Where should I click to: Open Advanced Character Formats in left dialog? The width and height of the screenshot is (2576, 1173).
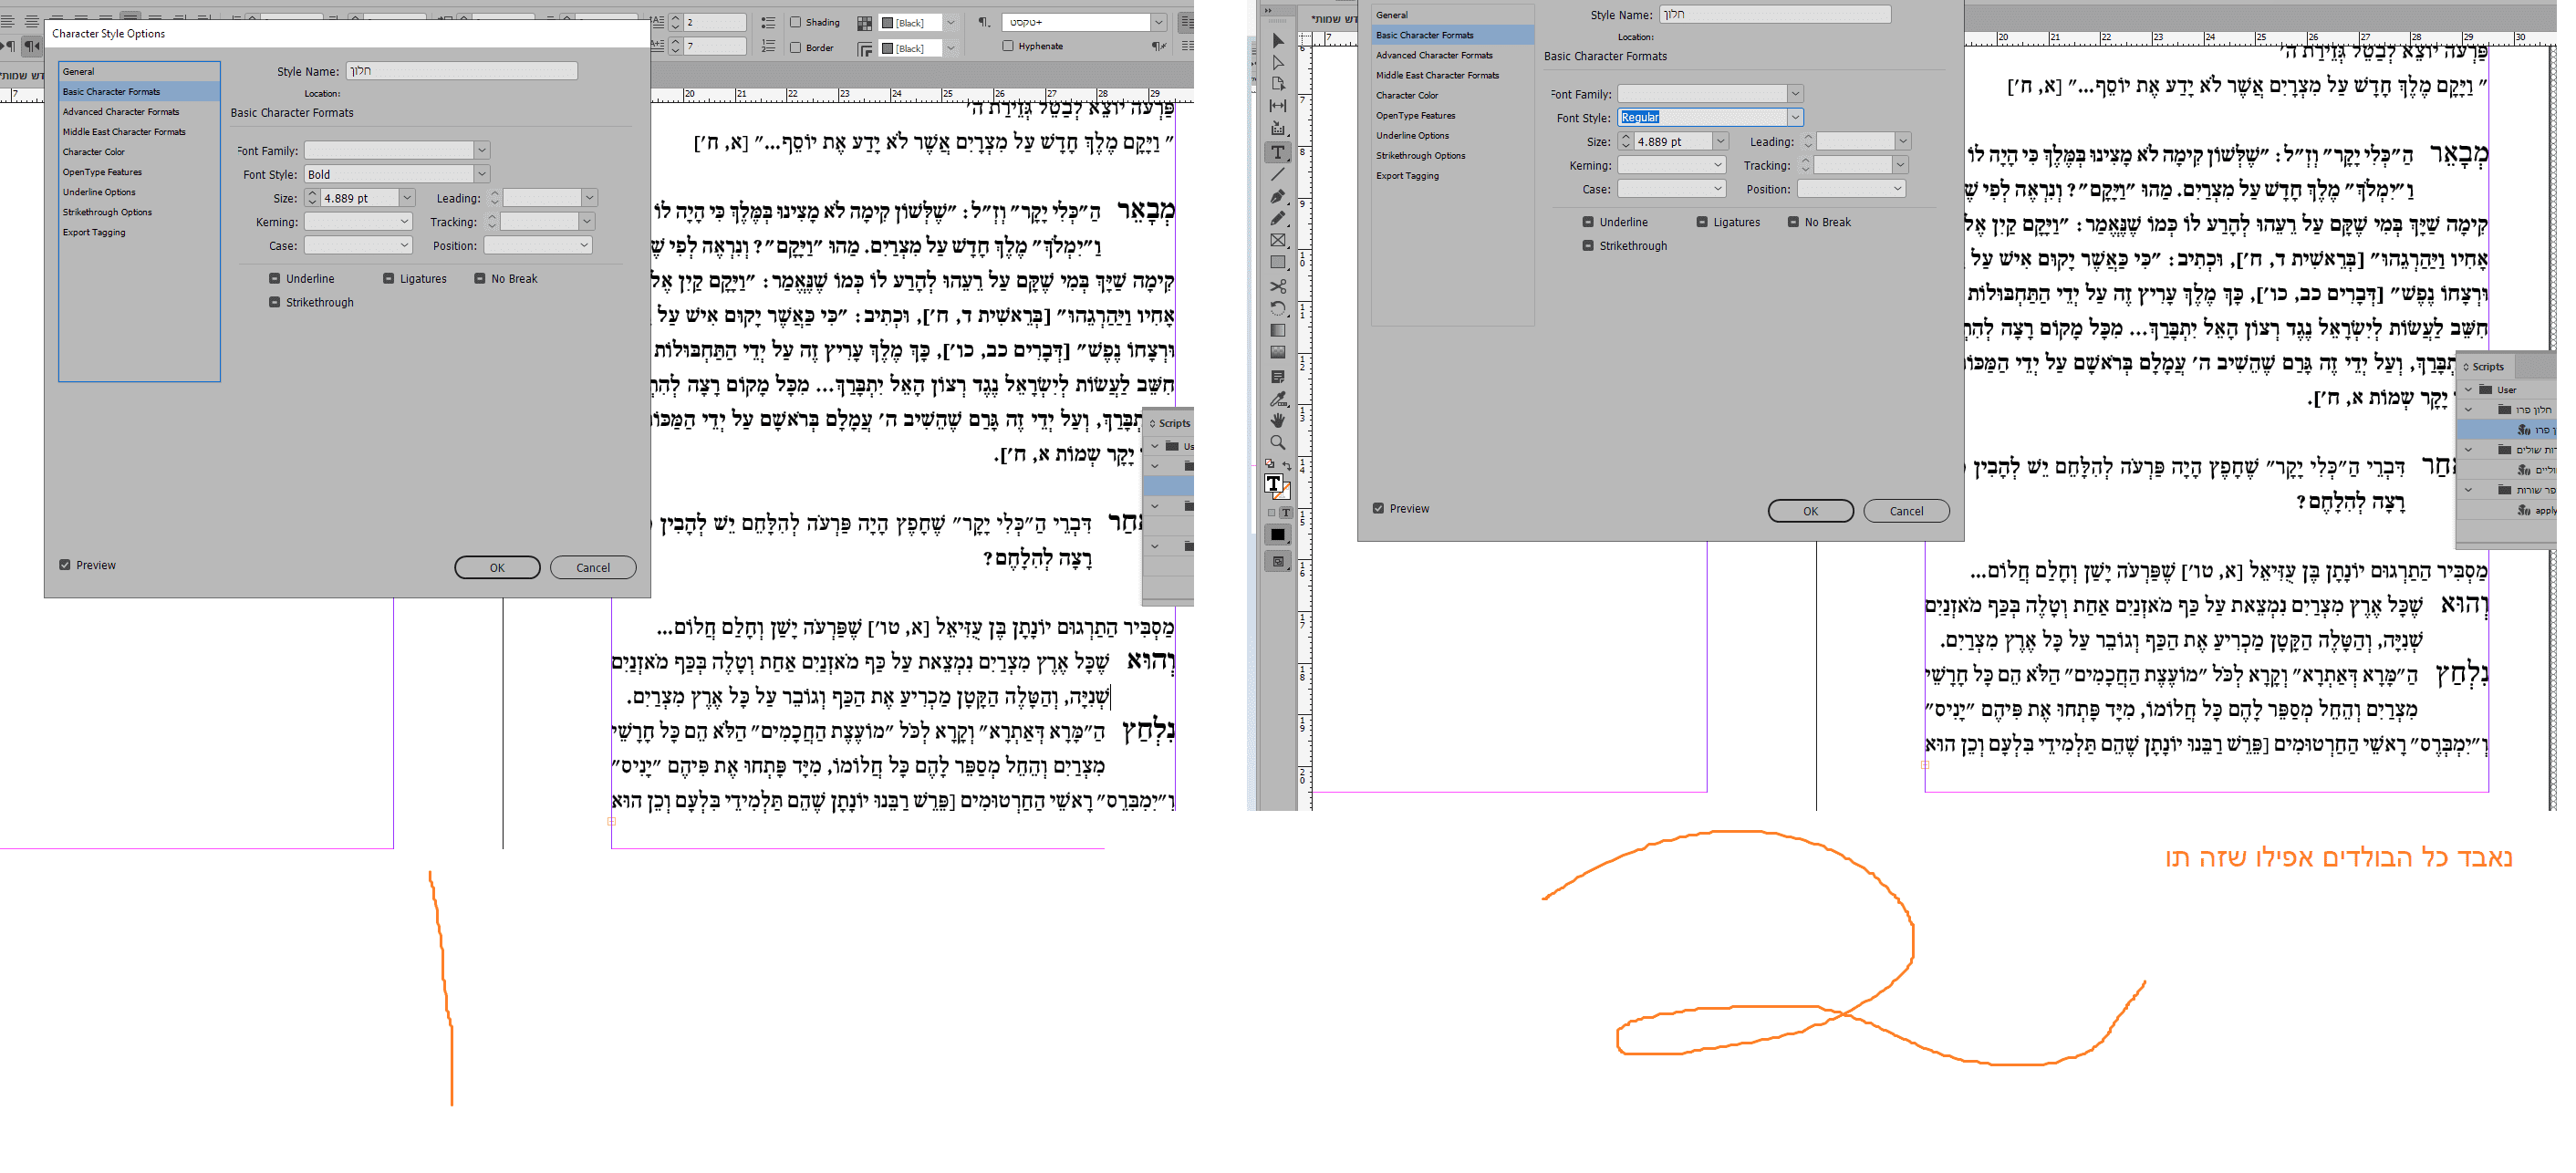[x=121, y=112]
